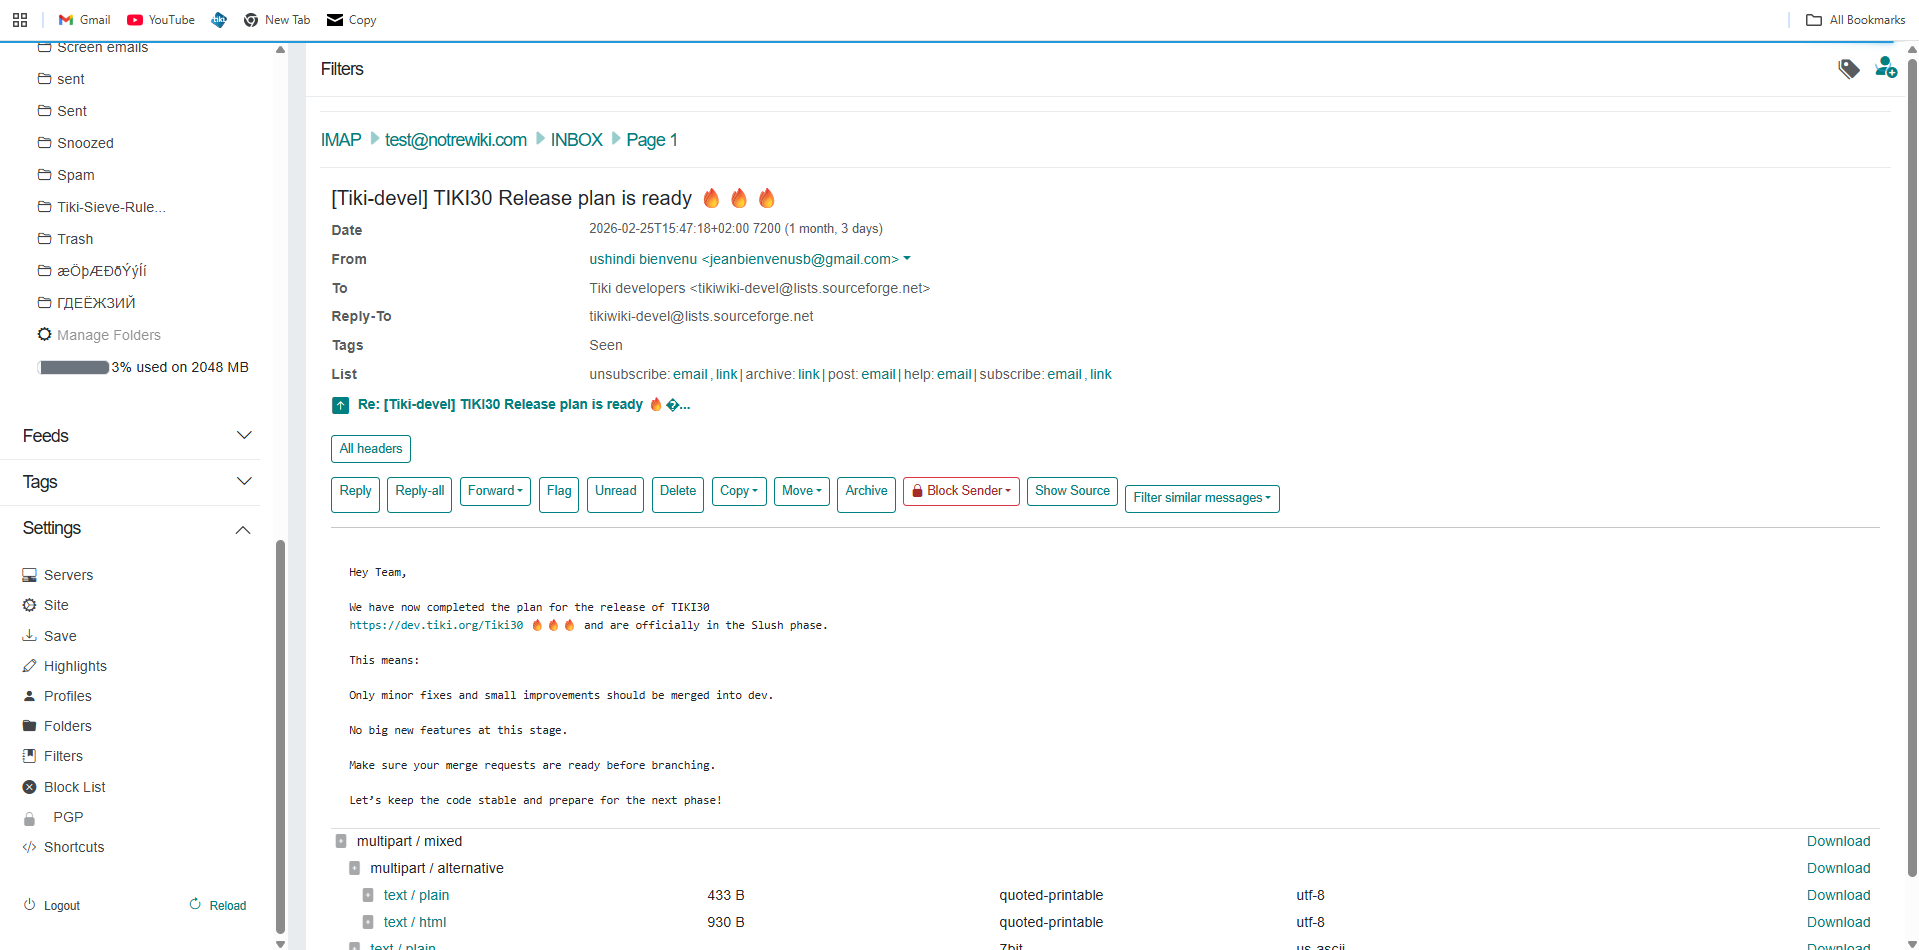Open the Trash folder
This screenshot has height=950, width=1919.
[x=75, y=239]
